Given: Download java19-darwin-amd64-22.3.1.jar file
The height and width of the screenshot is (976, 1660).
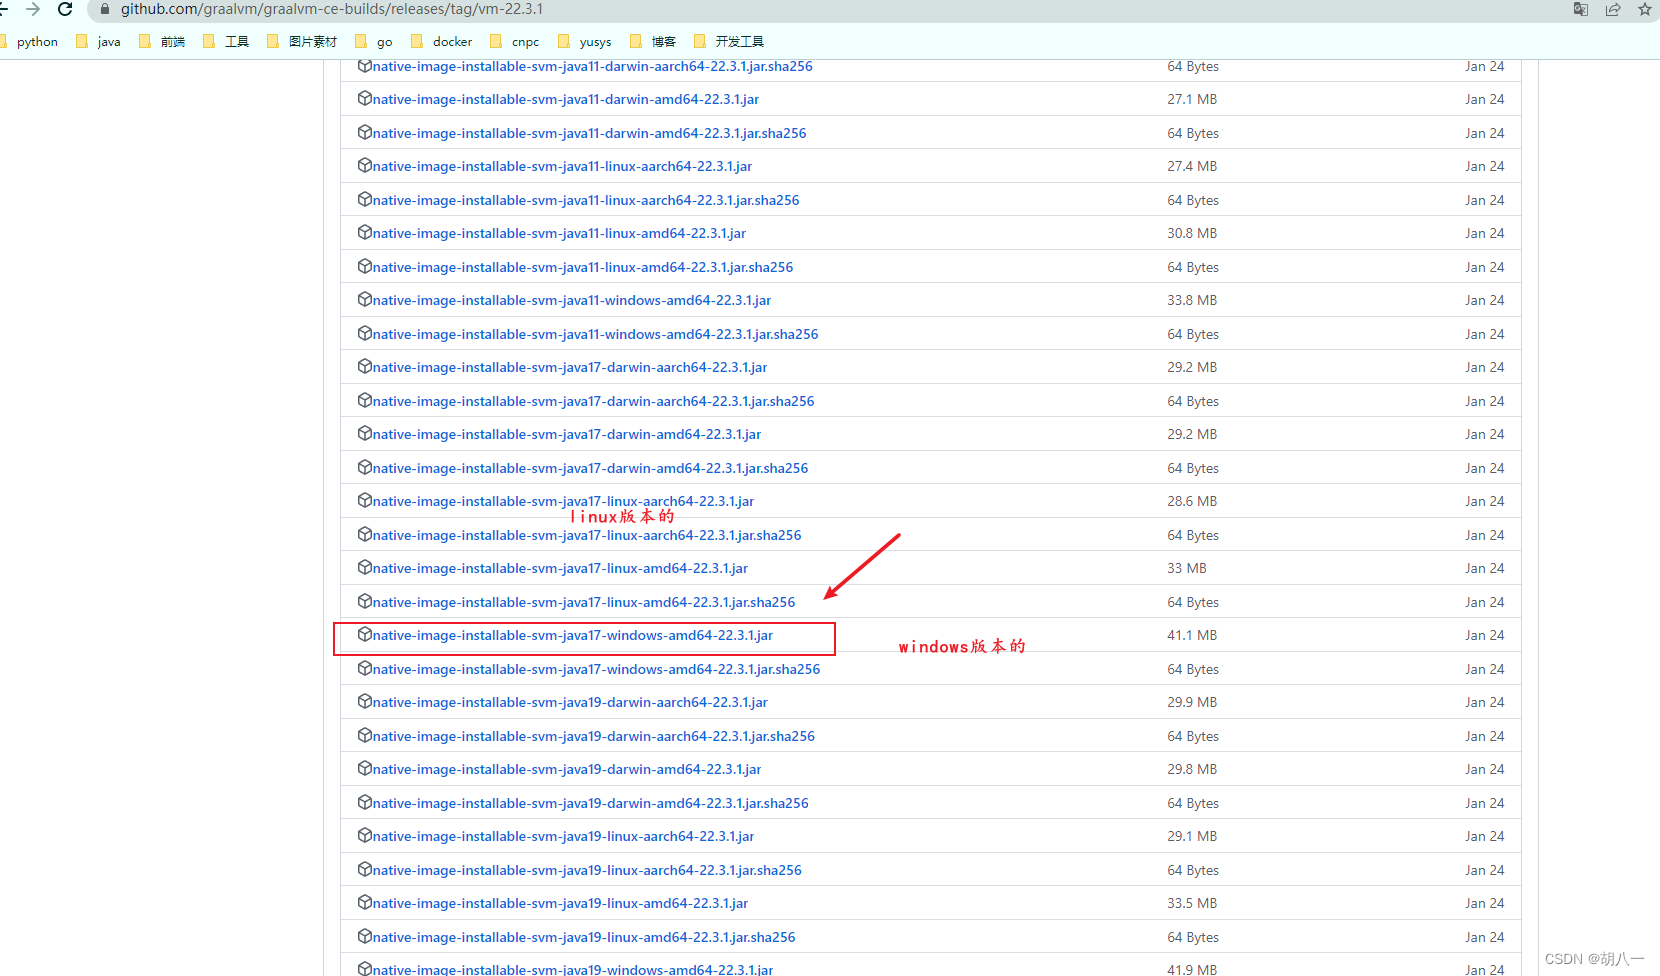Looking at the screenshot, I should [x=567, y=769].
